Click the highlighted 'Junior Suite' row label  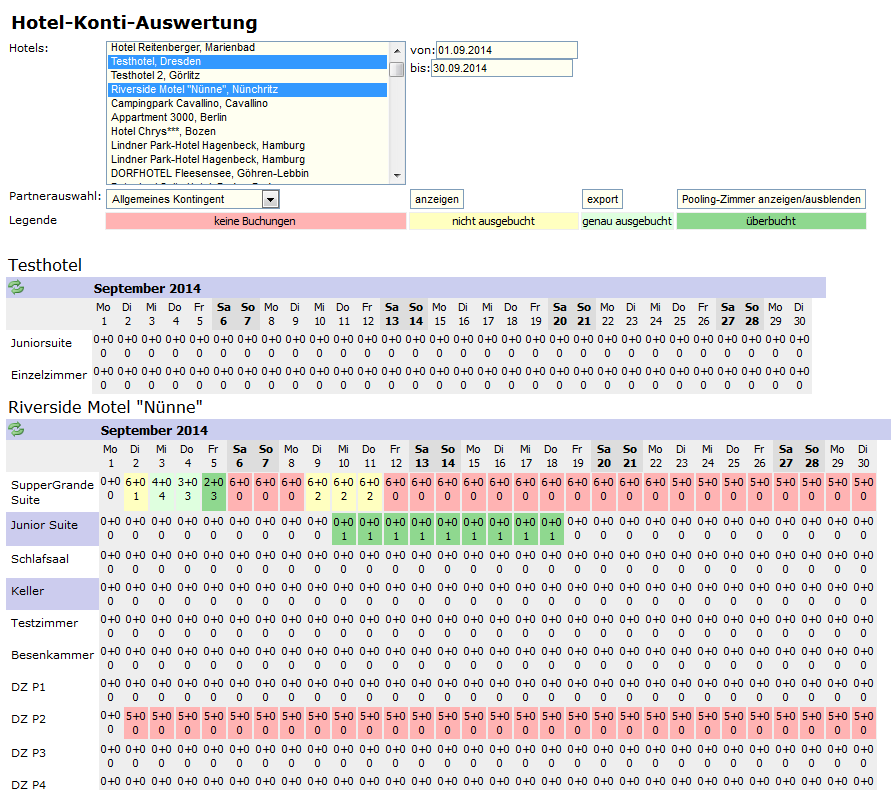point(52,525)
